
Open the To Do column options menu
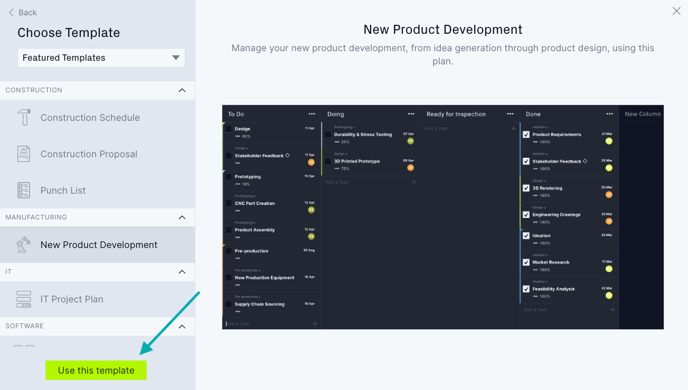312,114
